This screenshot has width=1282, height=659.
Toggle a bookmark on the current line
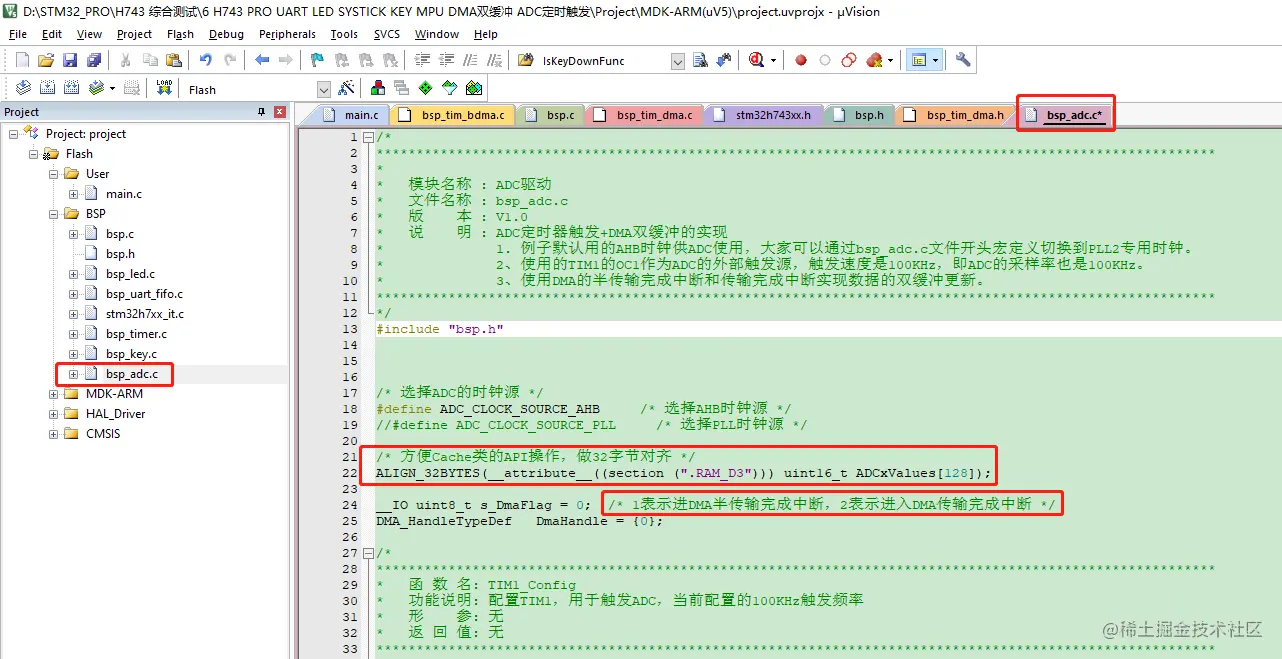tap(317, 60)
